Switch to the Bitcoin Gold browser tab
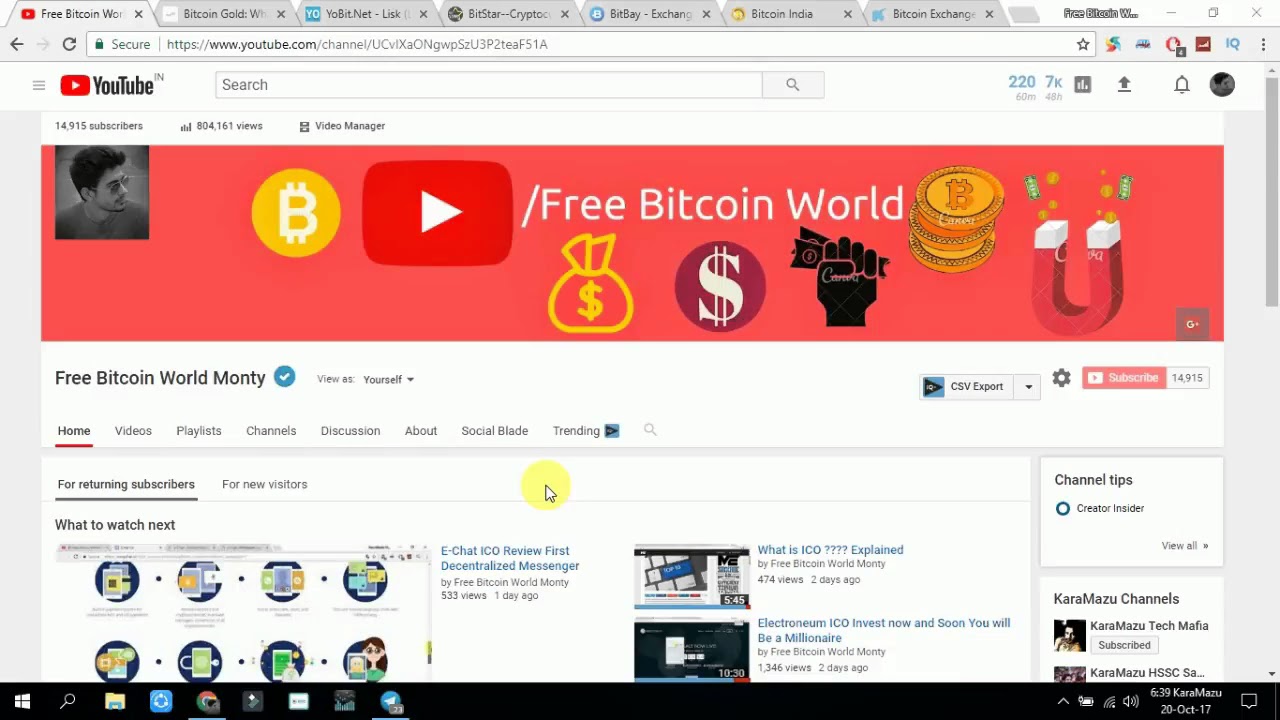 222,14
